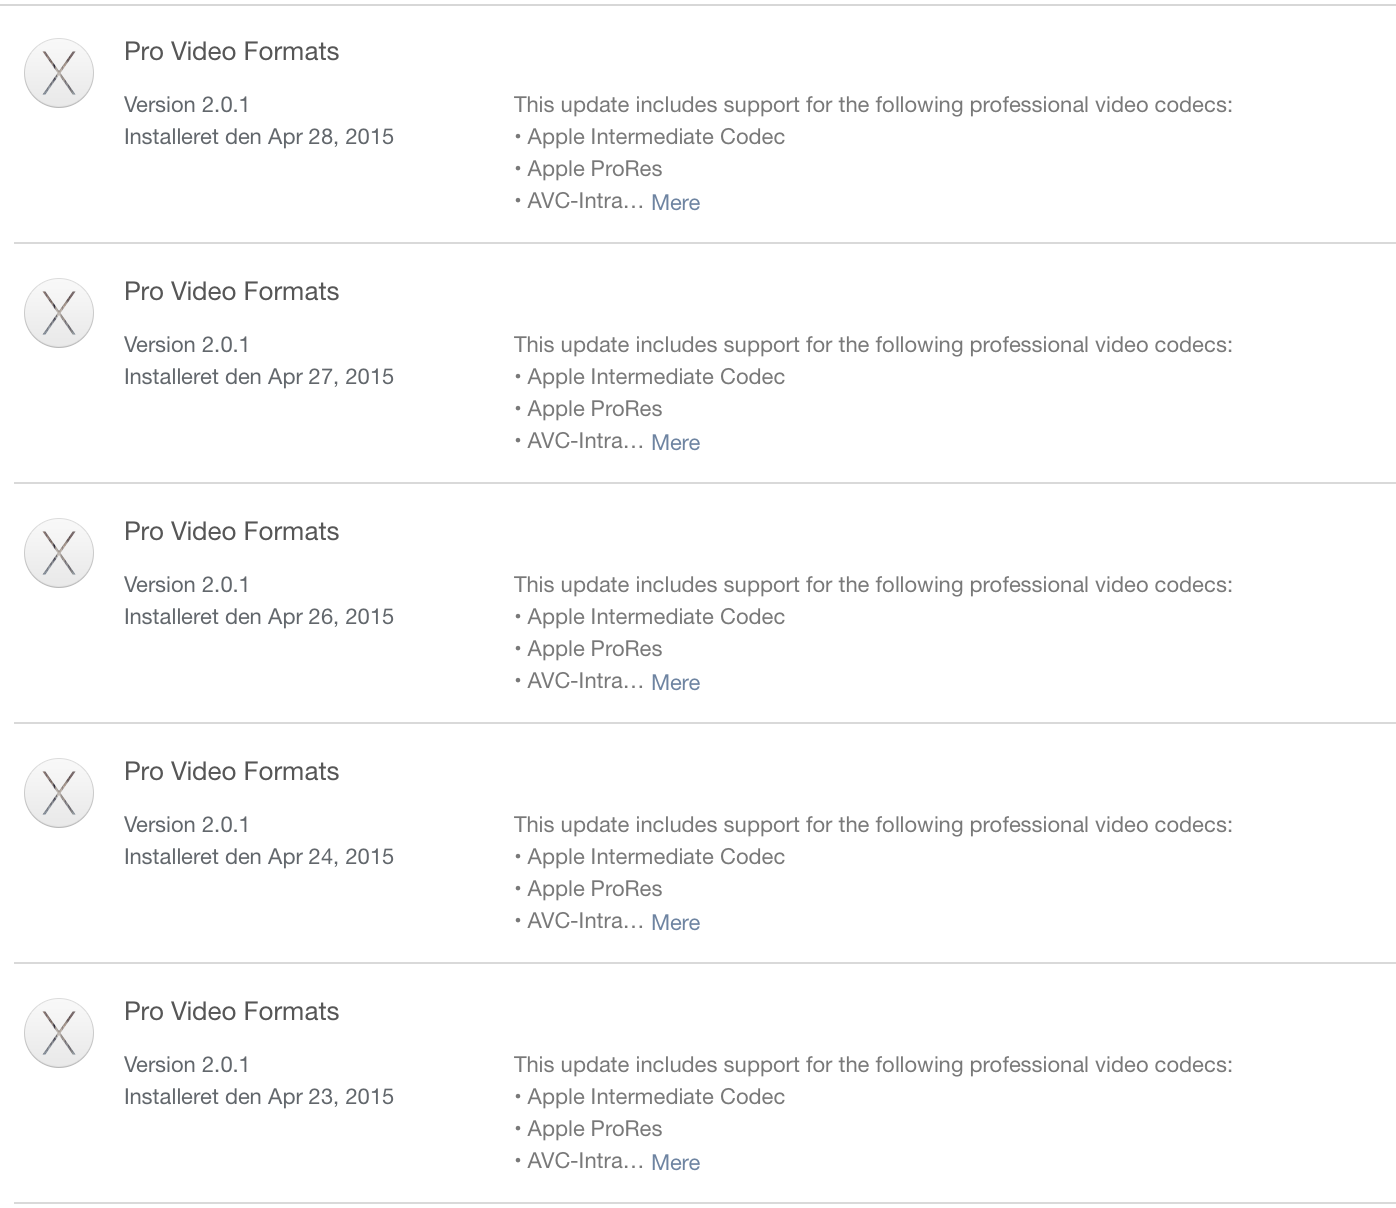The width and height of the screenshot is (1396, 1208).
Task: Click the OS X icon for Apr 24 update
Action: [59, 793]
